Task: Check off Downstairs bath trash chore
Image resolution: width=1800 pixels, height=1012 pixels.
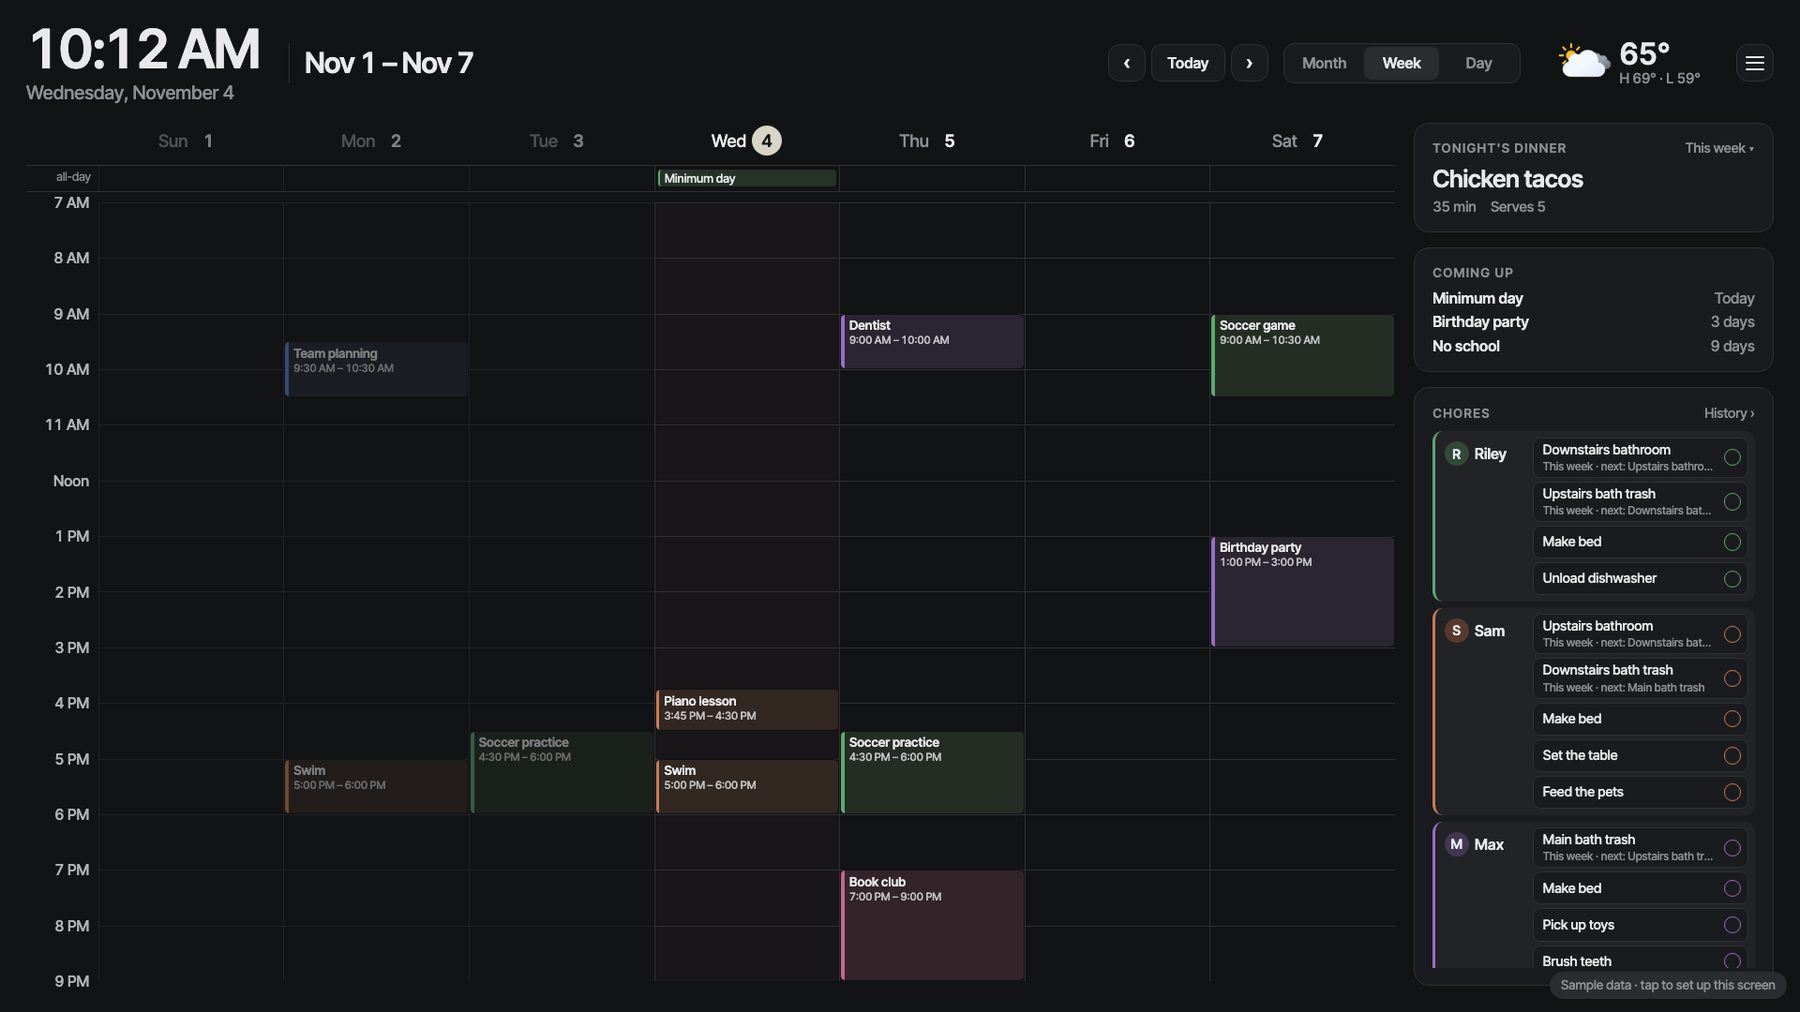Action: [1732, 679]
